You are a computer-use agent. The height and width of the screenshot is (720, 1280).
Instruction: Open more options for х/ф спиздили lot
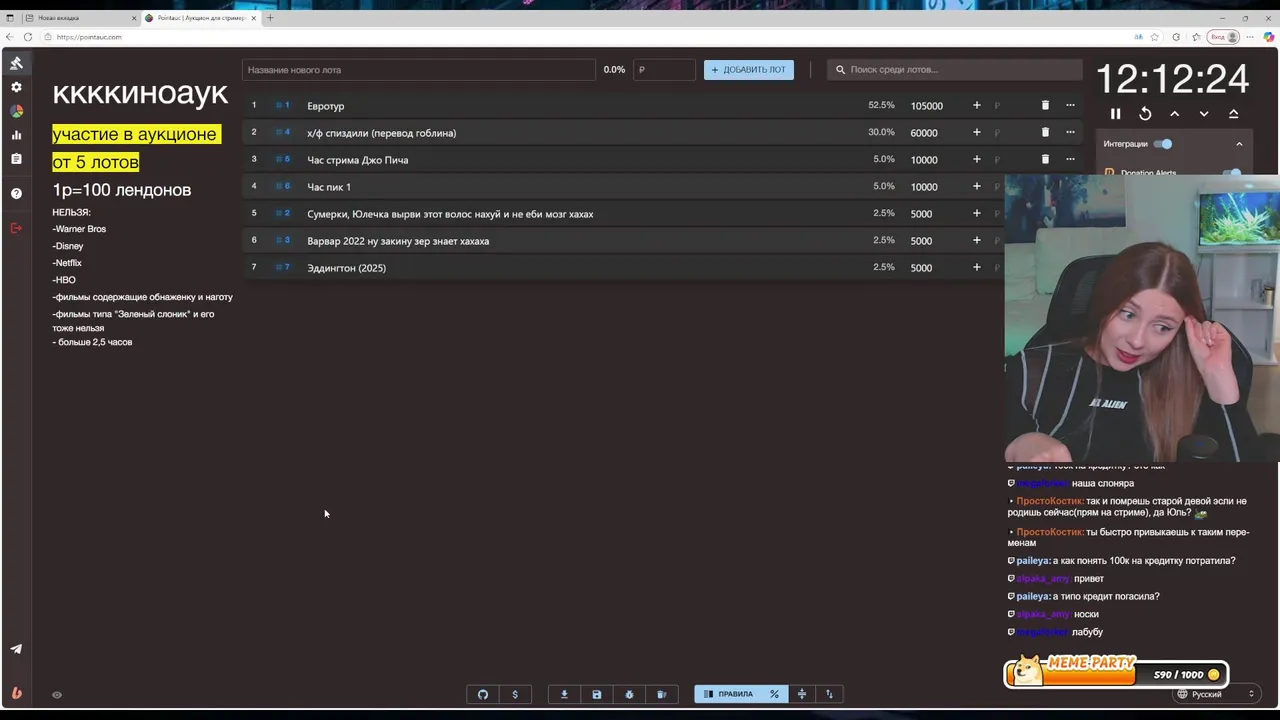tap(1070, 132)
